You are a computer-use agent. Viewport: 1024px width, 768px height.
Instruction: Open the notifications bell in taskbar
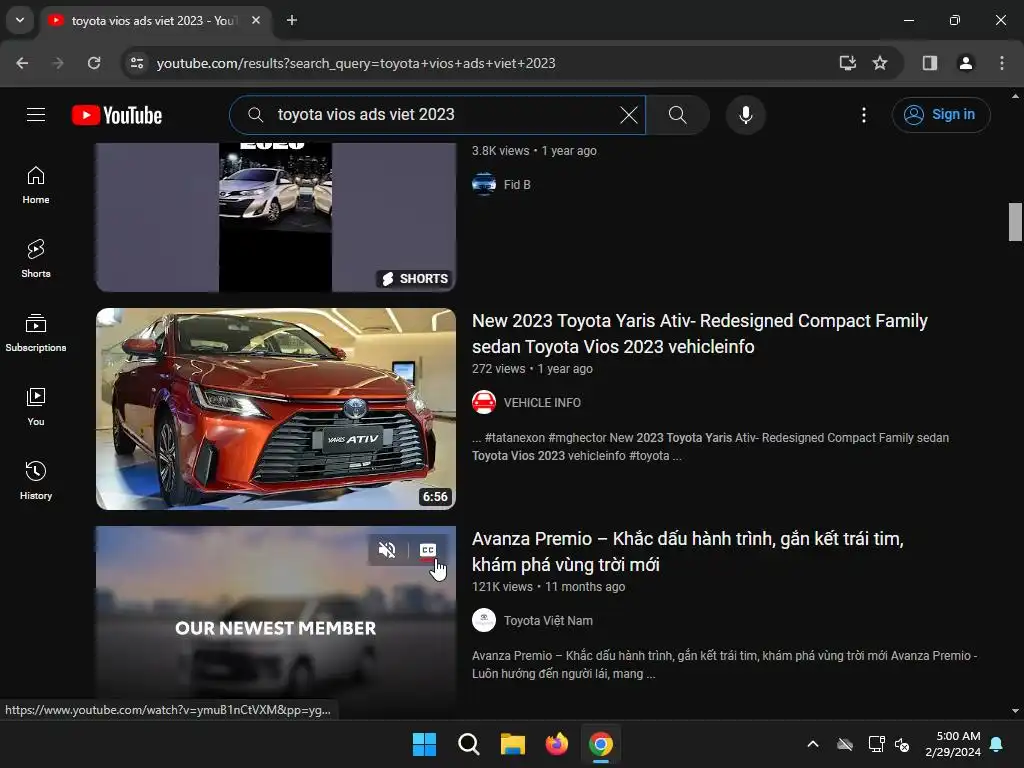click(997, 744)
